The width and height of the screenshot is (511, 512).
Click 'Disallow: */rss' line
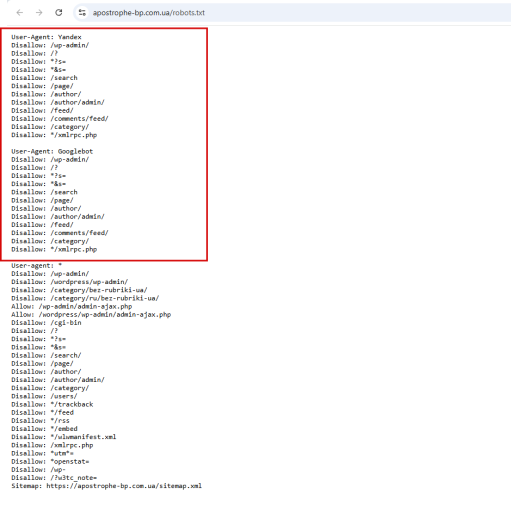coord(40,421)
